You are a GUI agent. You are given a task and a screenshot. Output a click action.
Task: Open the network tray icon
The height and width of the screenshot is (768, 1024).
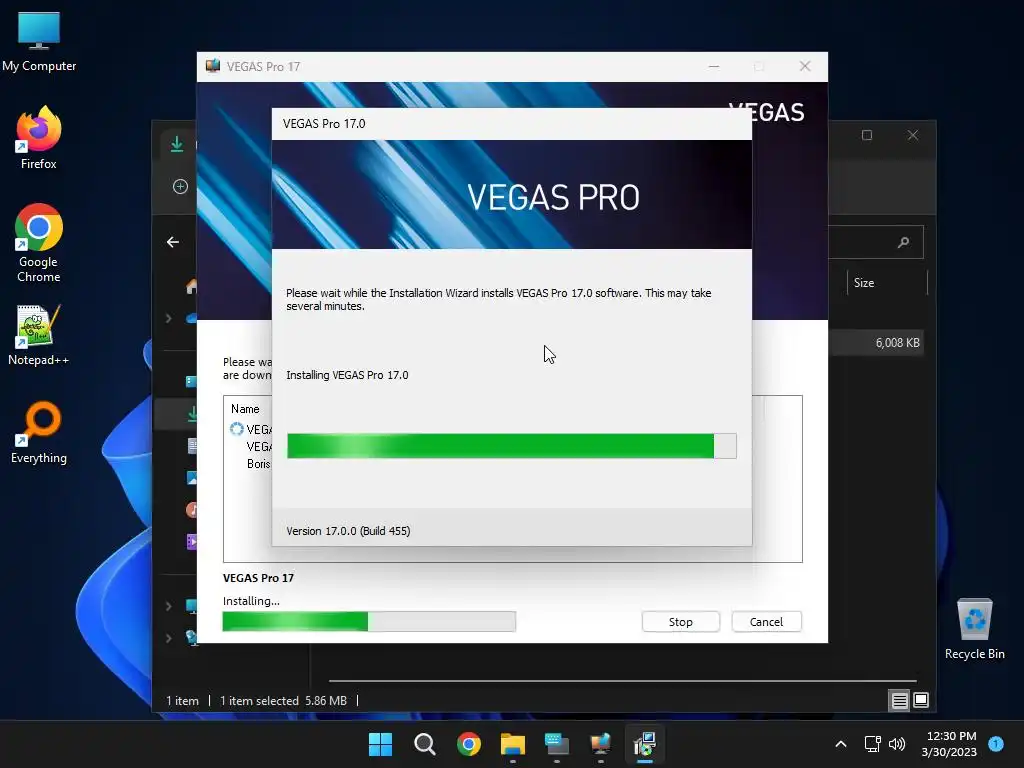click(872, 744)
